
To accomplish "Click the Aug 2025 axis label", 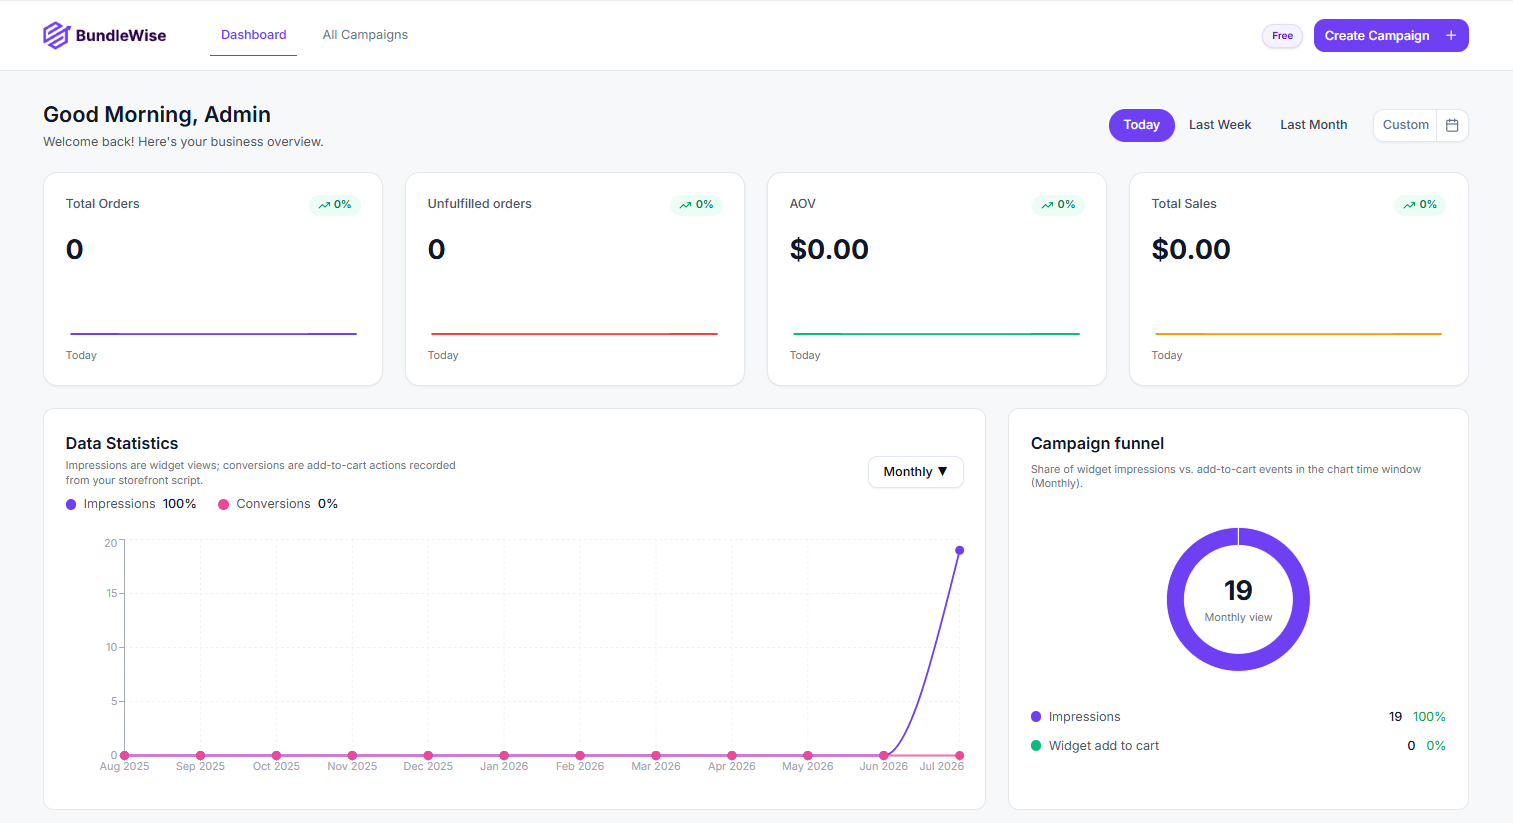I will point(125,767).
